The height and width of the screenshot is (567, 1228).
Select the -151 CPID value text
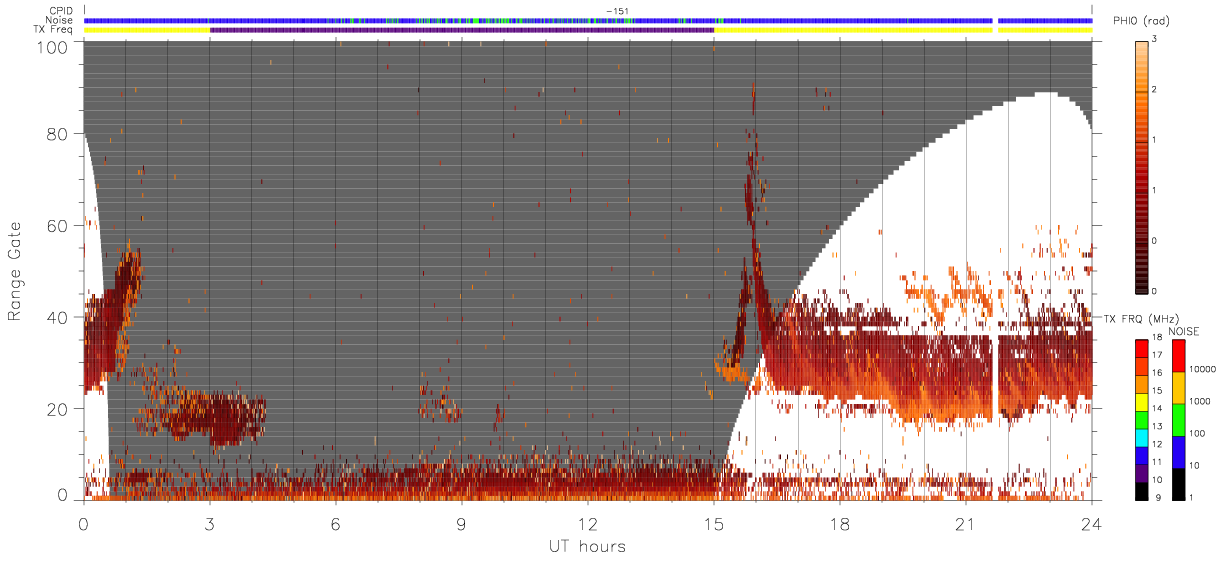click(x=617, y=11)
